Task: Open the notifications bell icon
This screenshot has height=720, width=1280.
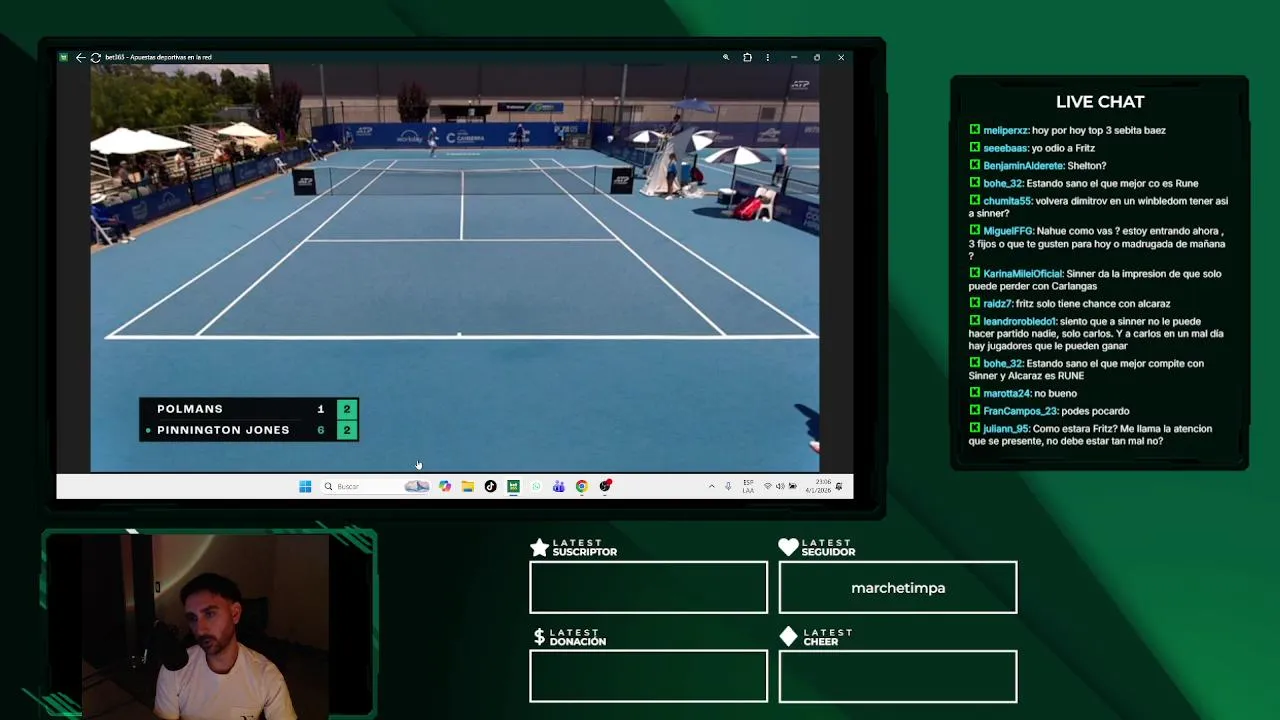Action: (x=839, y=486)
